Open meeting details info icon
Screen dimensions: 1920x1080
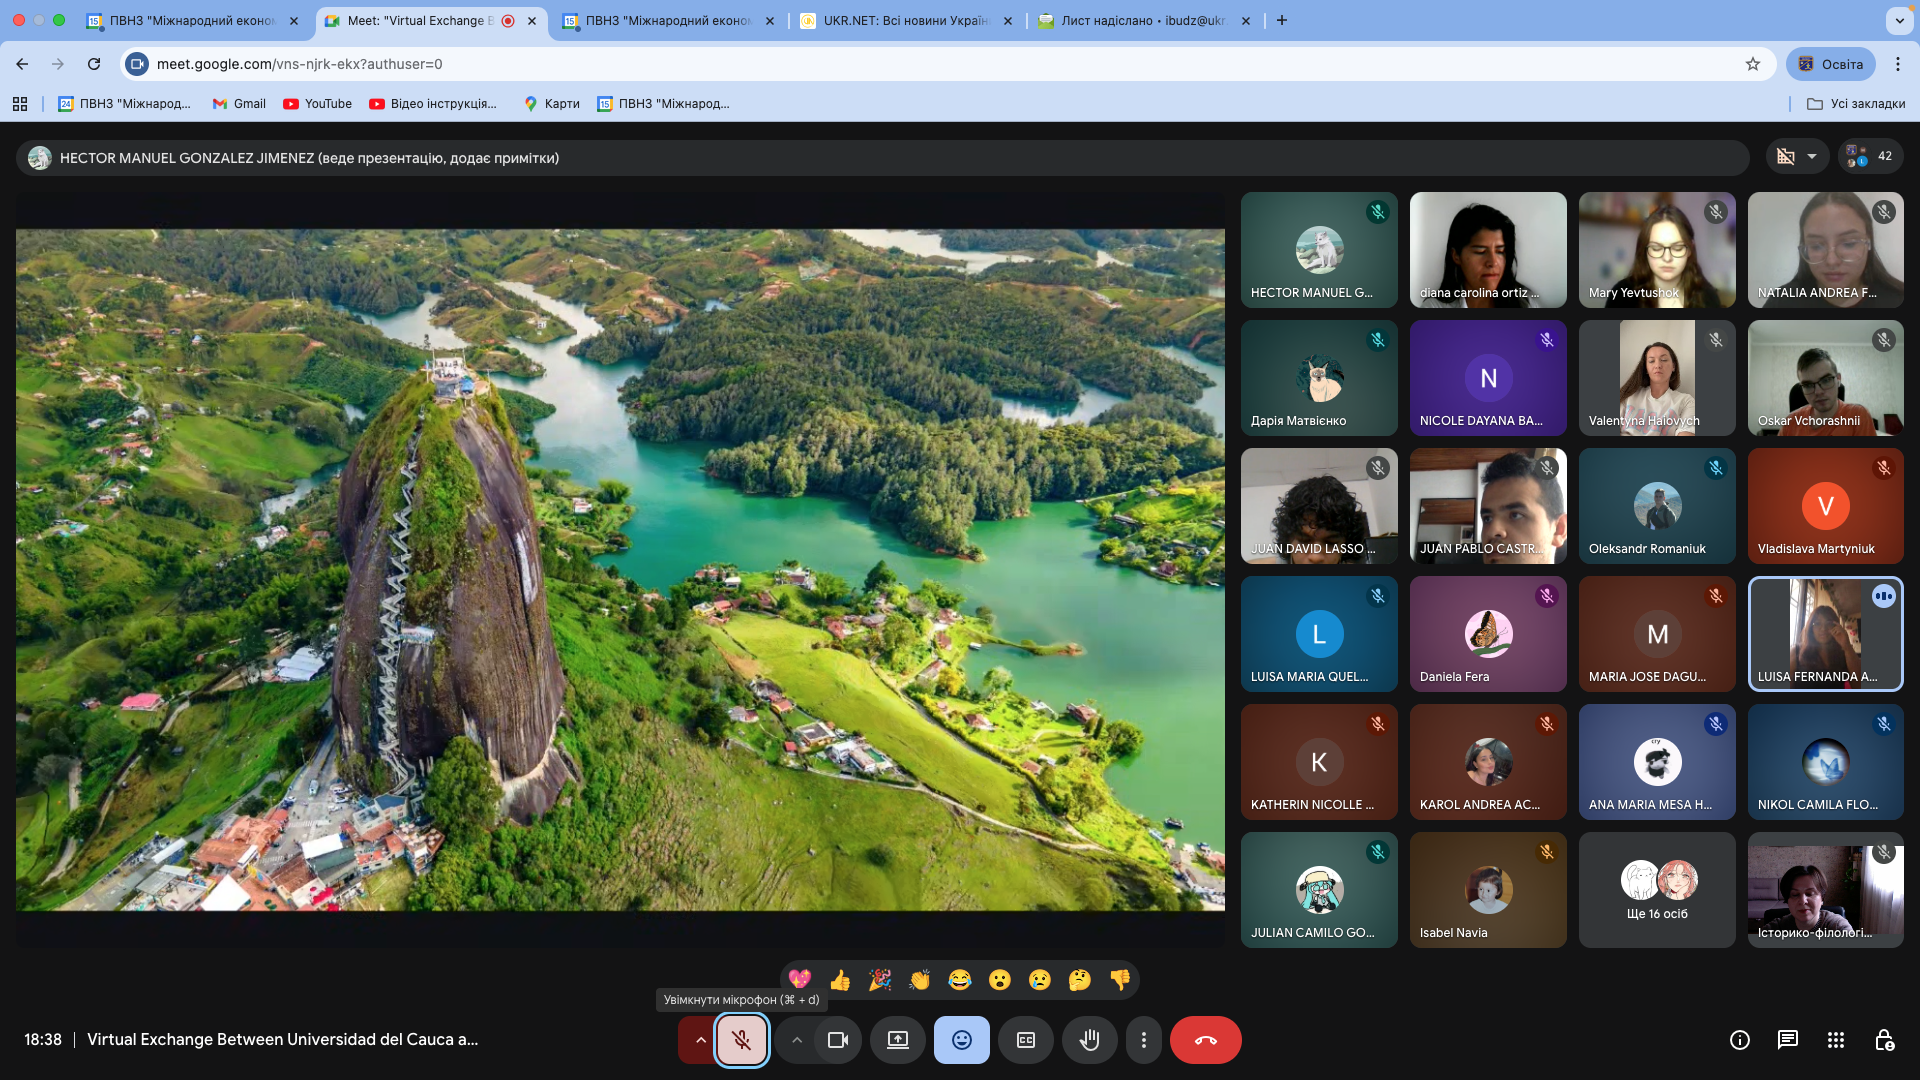(1739, 1040)
